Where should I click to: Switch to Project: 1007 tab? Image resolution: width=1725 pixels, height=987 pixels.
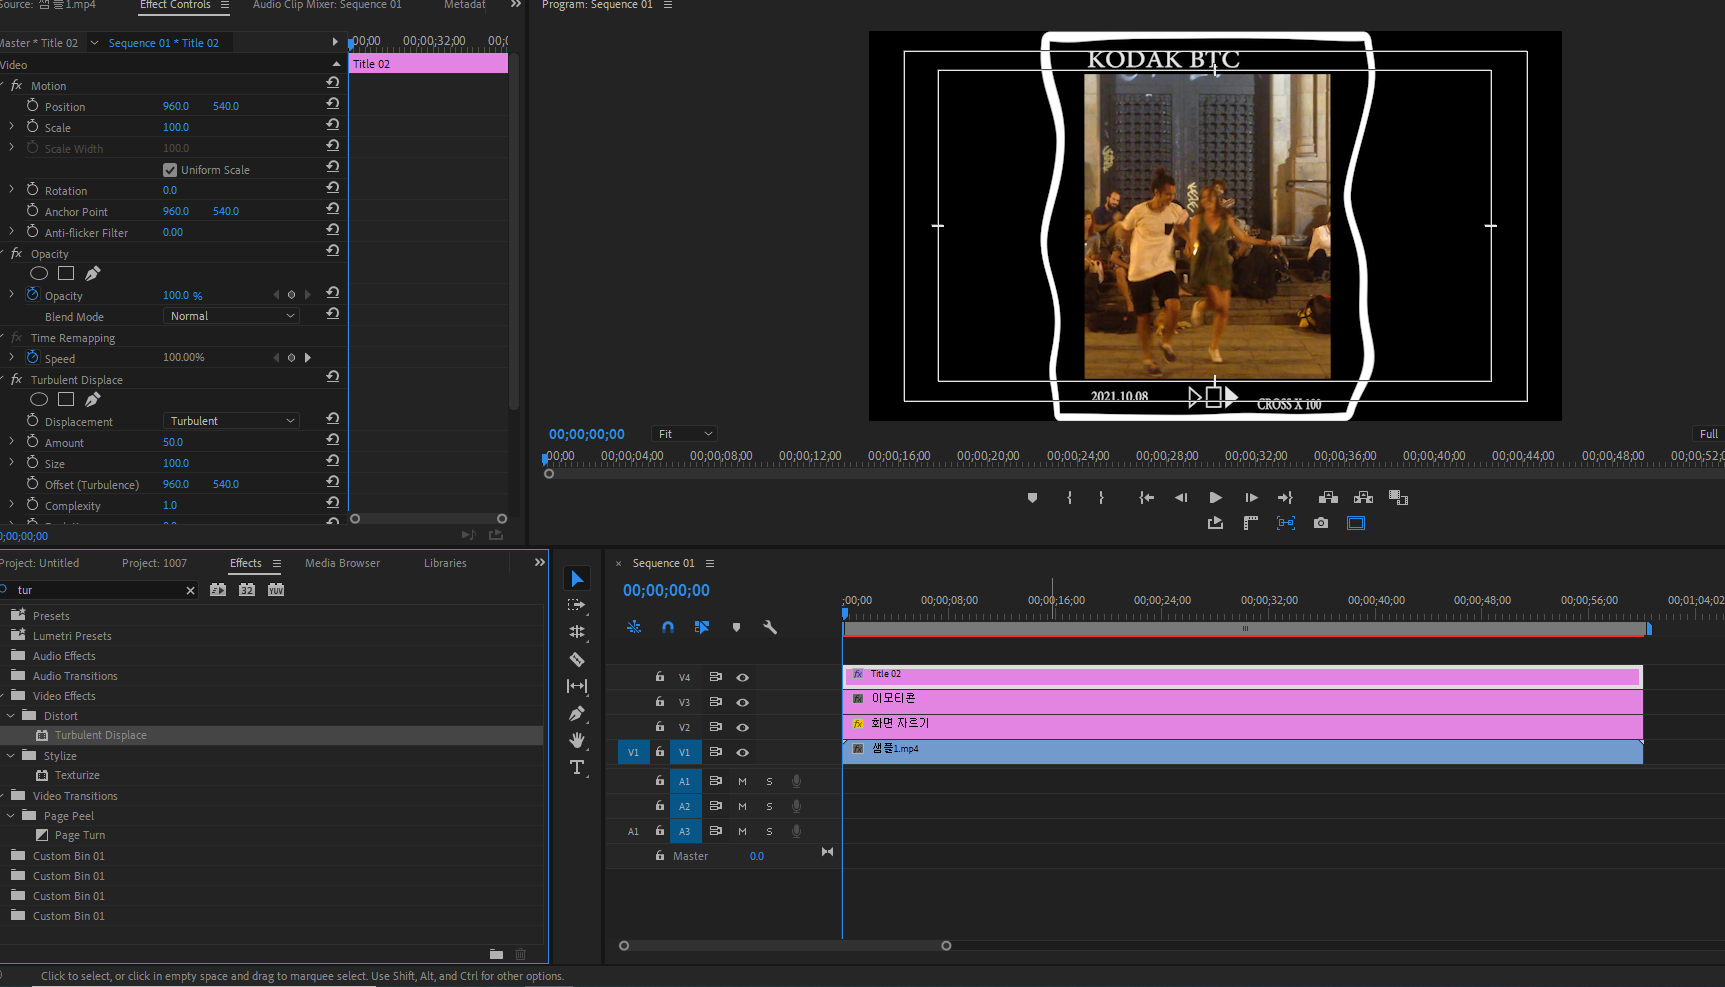tap(154, 563)
